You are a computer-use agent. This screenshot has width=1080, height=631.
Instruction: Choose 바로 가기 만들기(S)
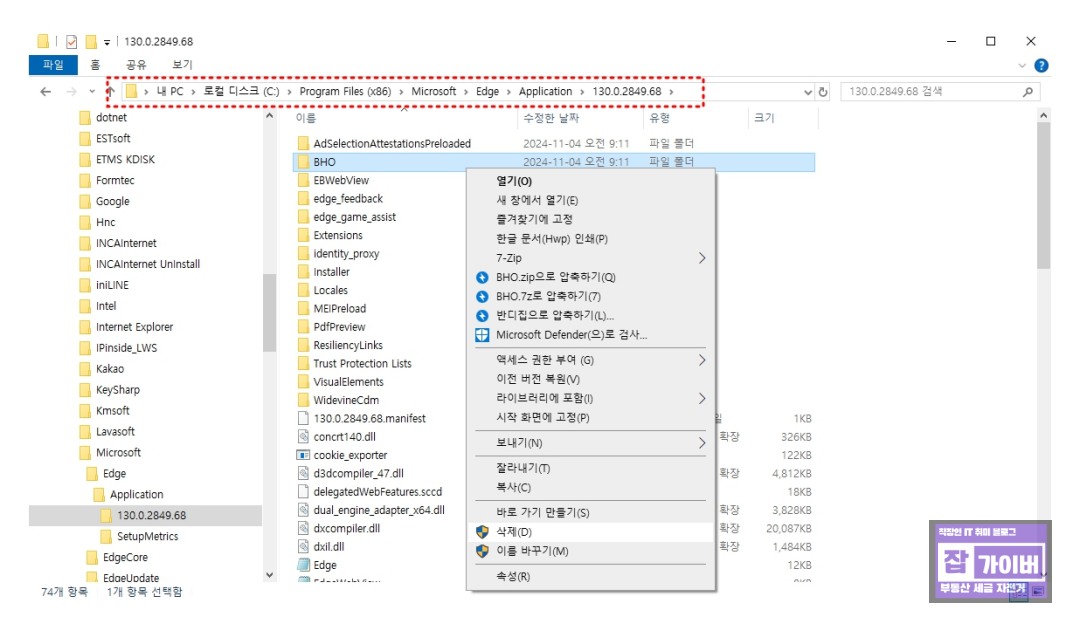(x=591, y=513)
